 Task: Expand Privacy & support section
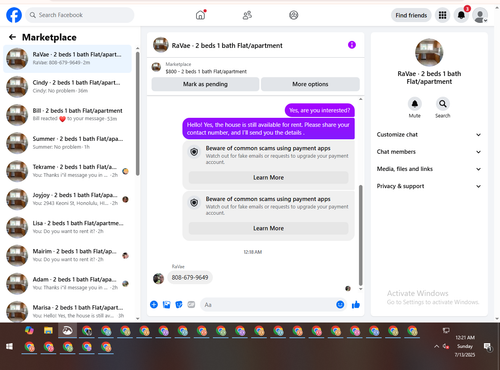[429, 186]
